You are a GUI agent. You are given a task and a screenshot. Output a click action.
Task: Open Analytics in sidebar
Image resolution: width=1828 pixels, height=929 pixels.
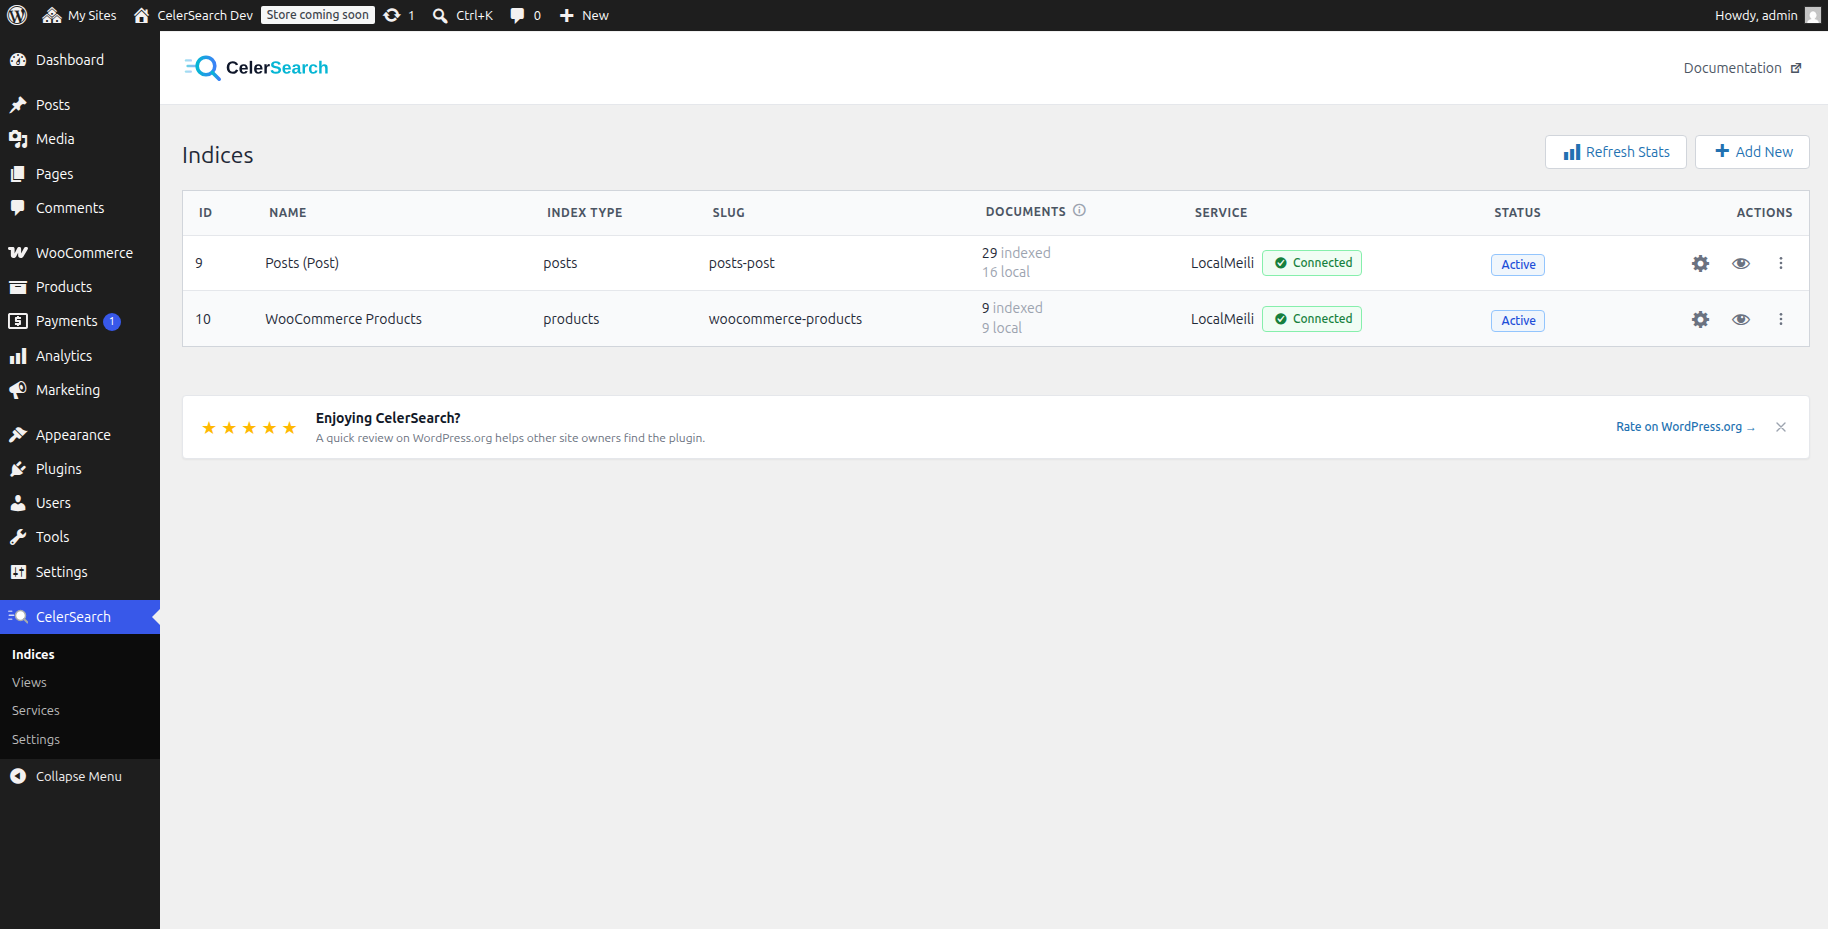click(80, 356)
